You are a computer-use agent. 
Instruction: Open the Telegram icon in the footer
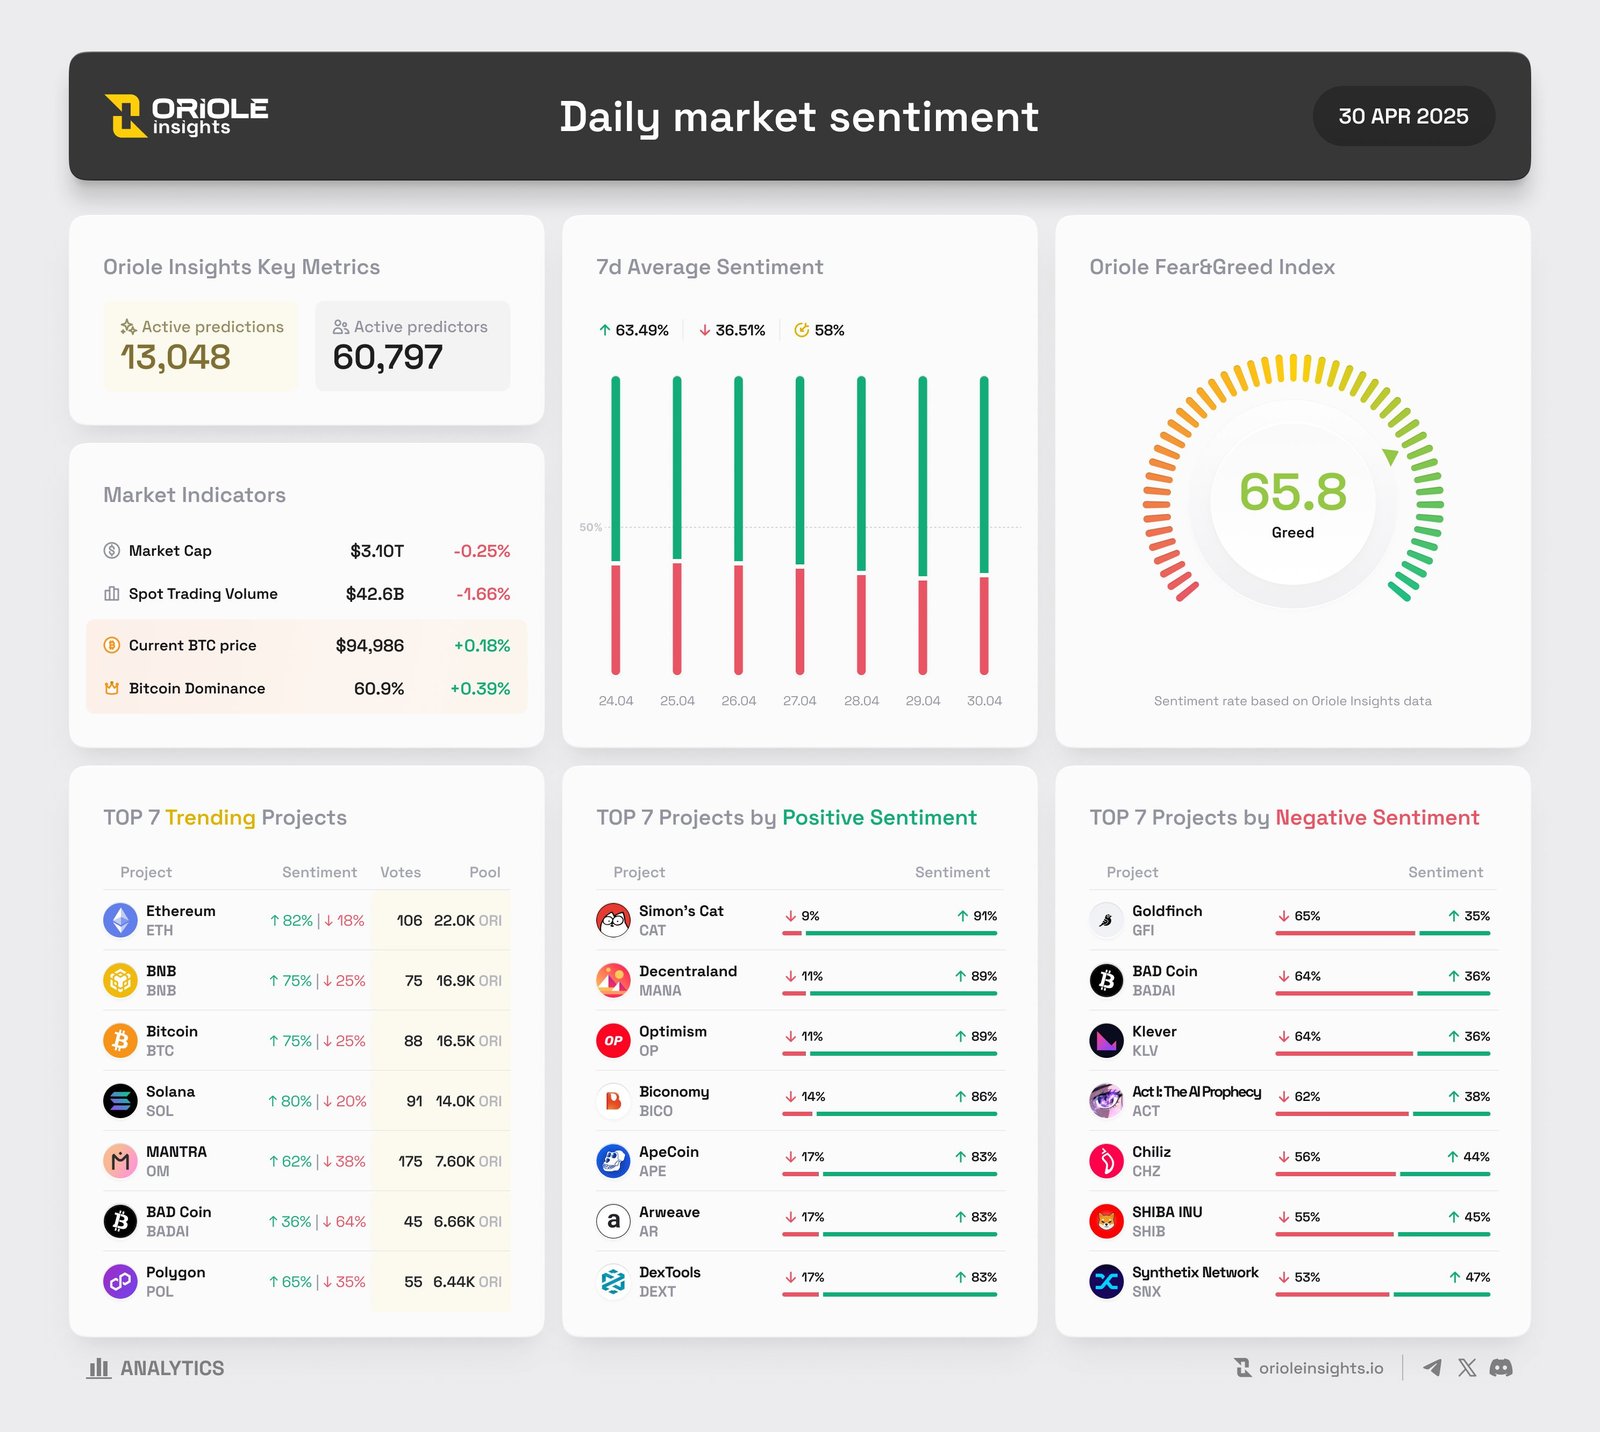coord(1432,1368)
